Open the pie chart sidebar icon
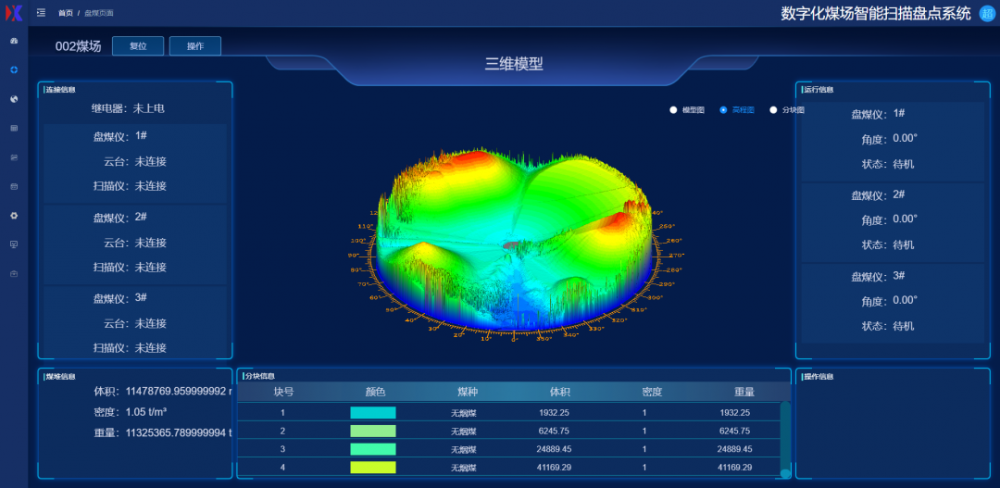 pyautogui.click(x=14, y=99)
